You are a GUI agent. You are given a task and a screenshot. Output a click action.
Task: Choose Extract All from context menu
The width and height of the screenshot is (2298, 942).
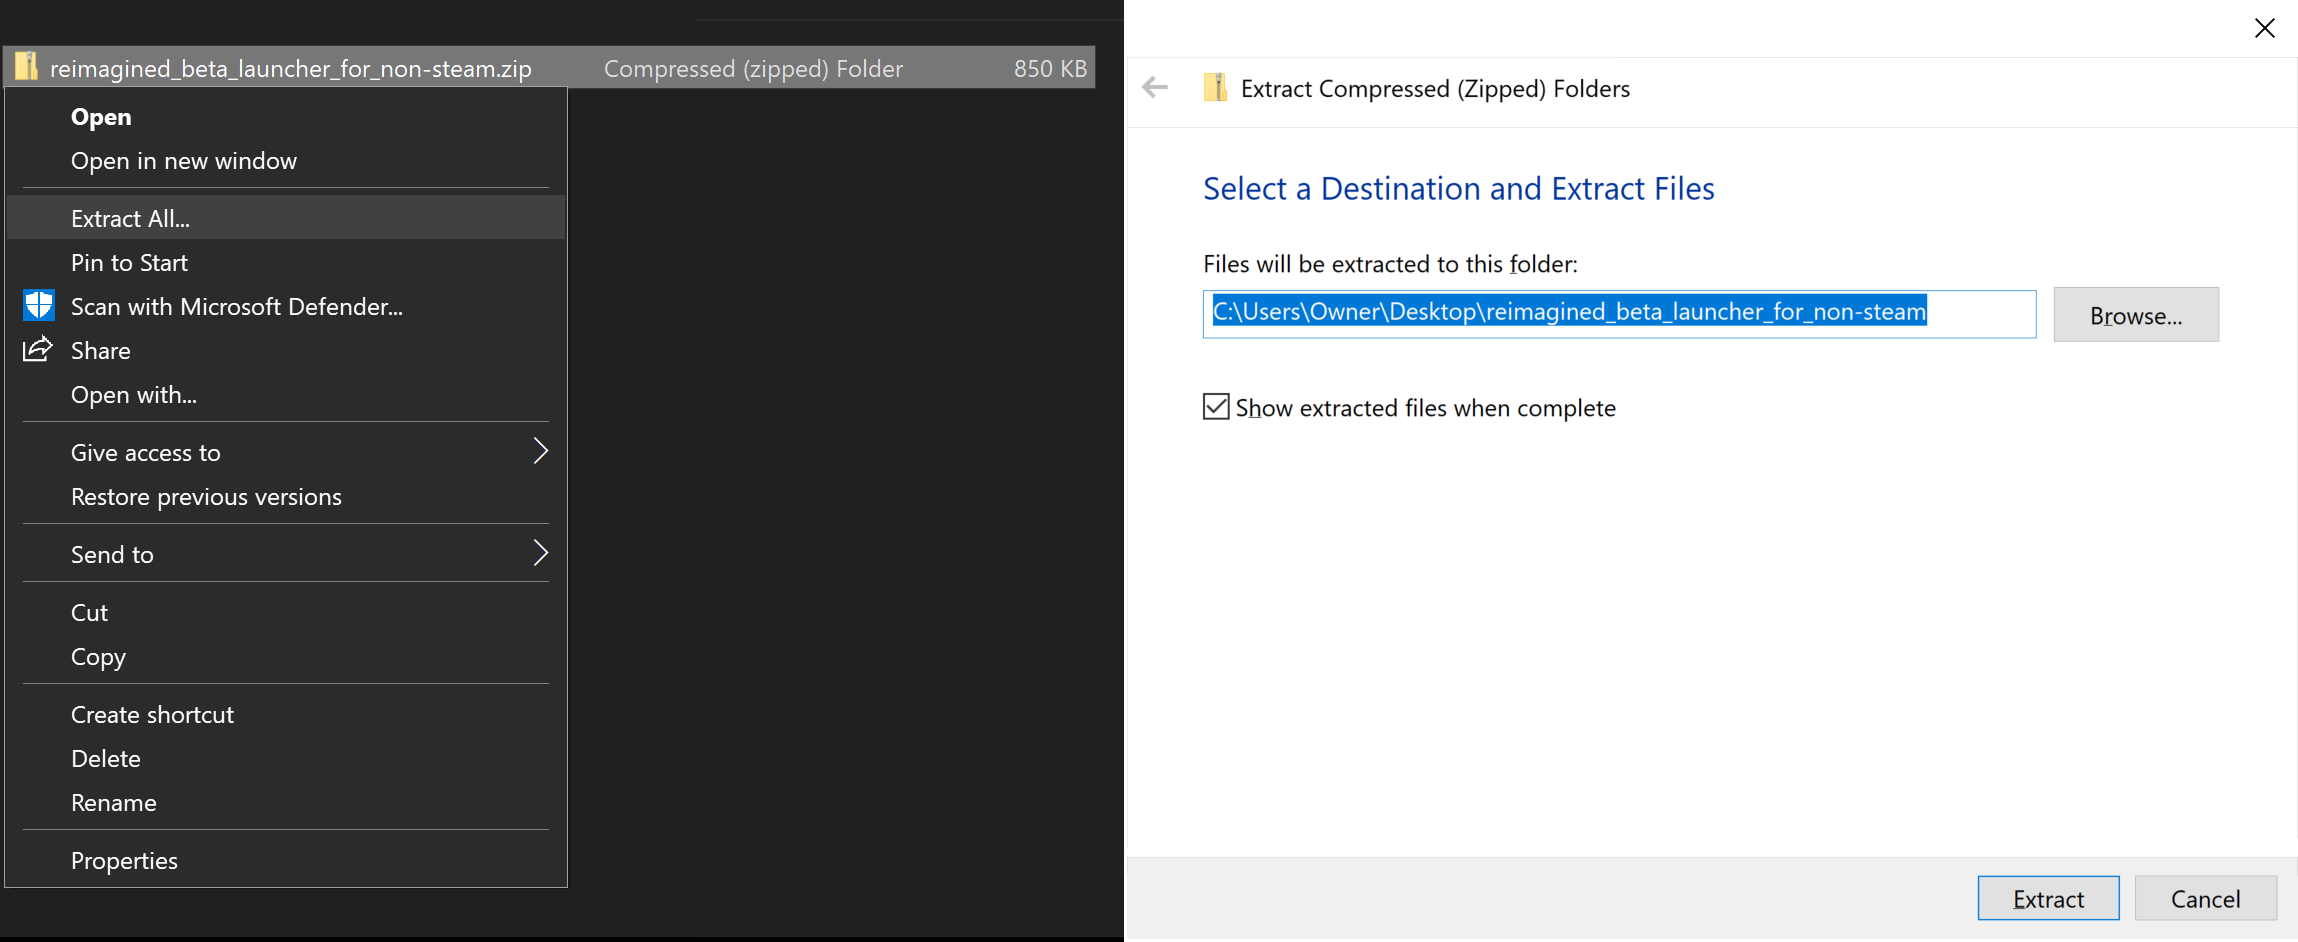click(130, 219)
